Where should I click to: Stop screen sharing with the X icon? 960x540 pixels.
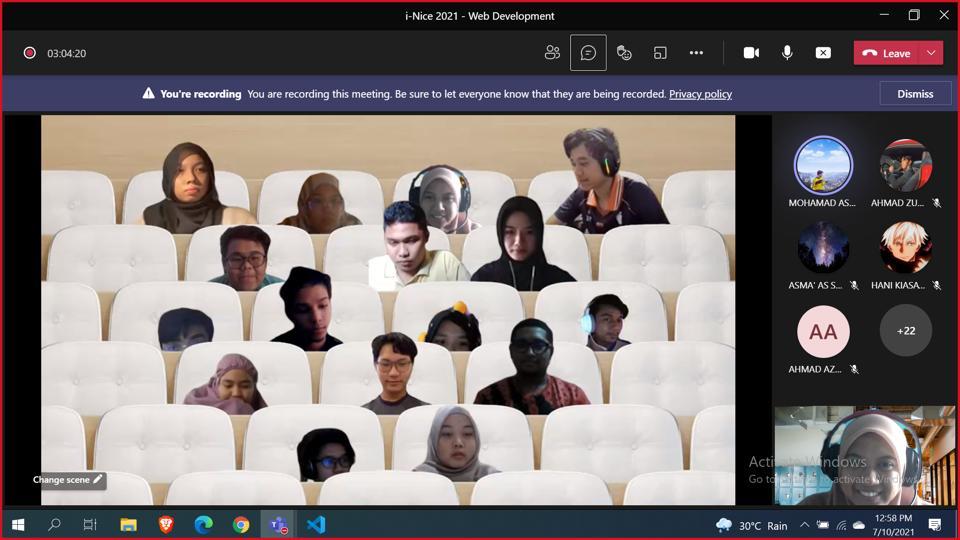coord(823,53)
